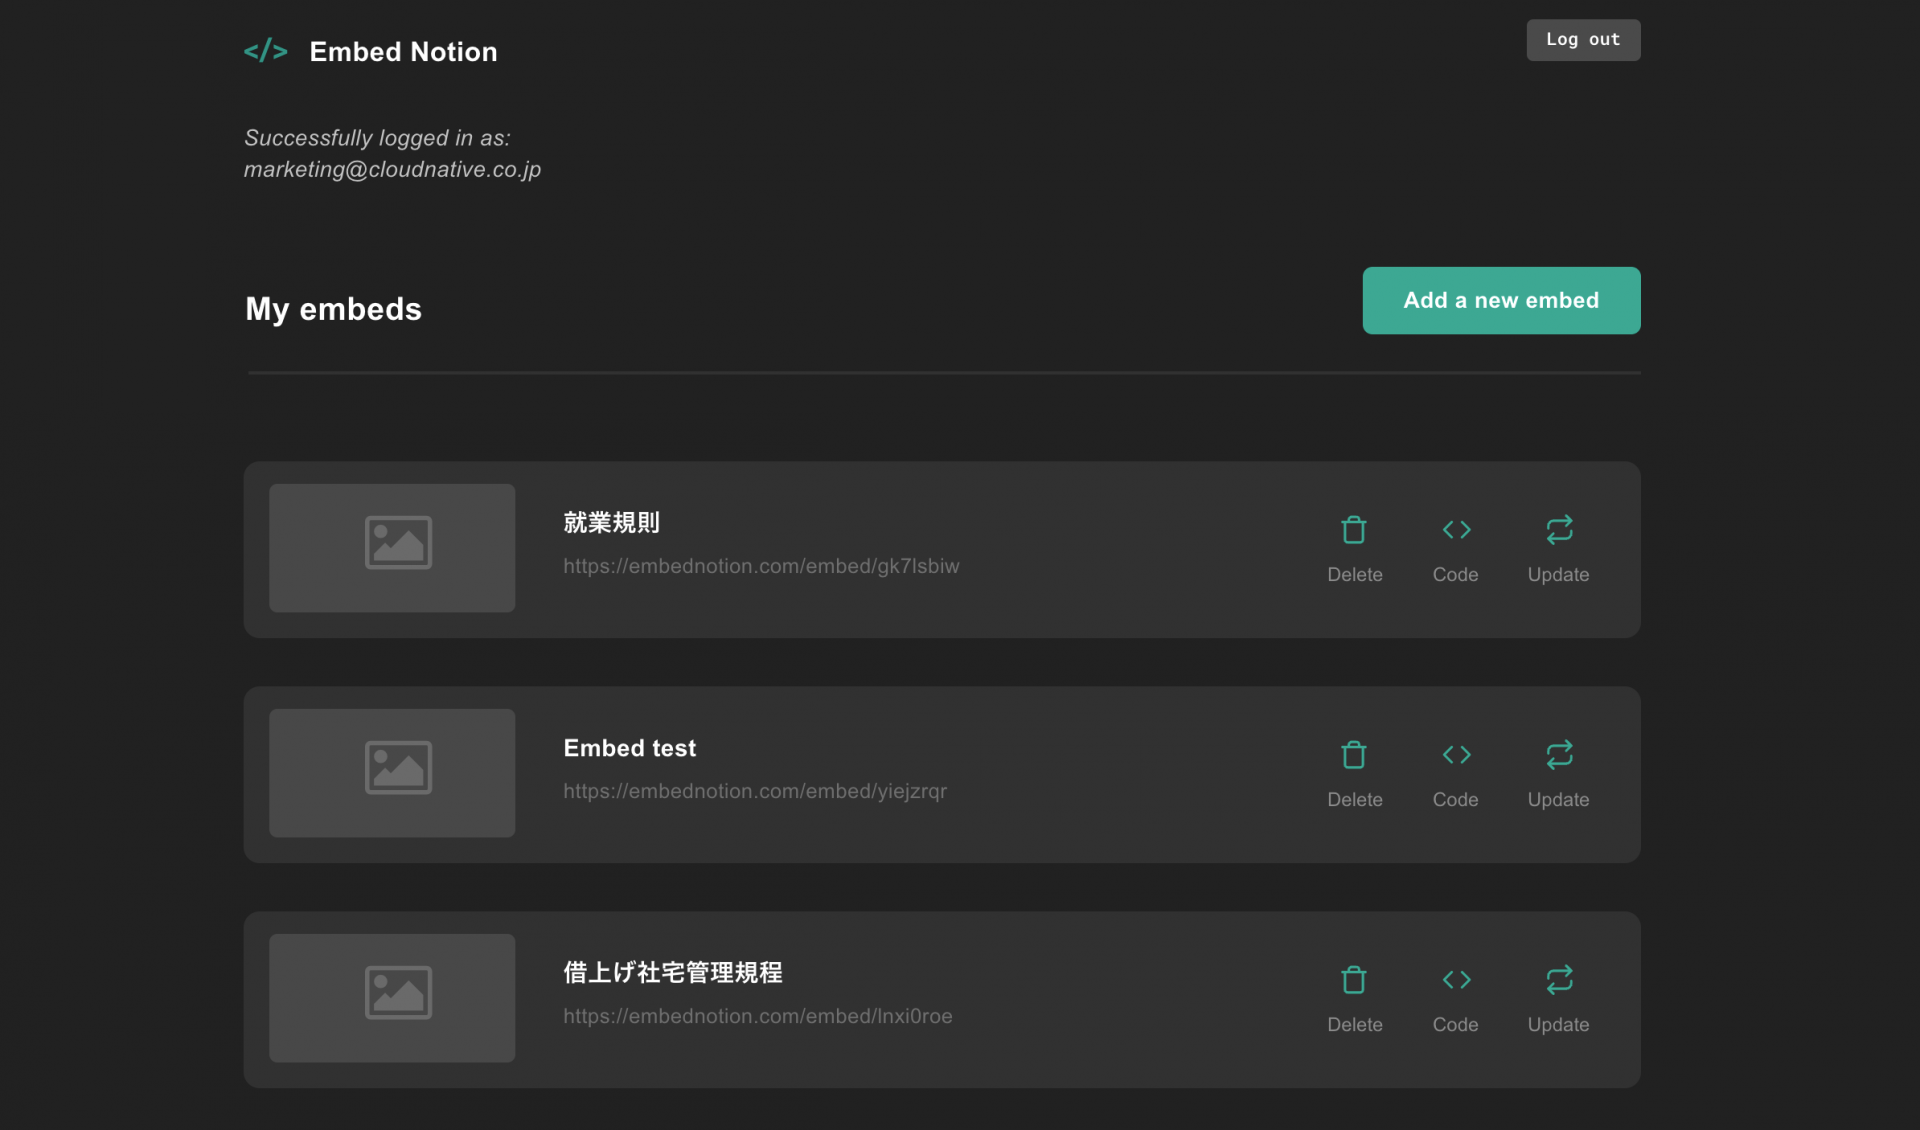Screen dimensions: 1920x1130
Task: Update the 借上げ社宅管理規程 embed
Action: coord(1558,998)
